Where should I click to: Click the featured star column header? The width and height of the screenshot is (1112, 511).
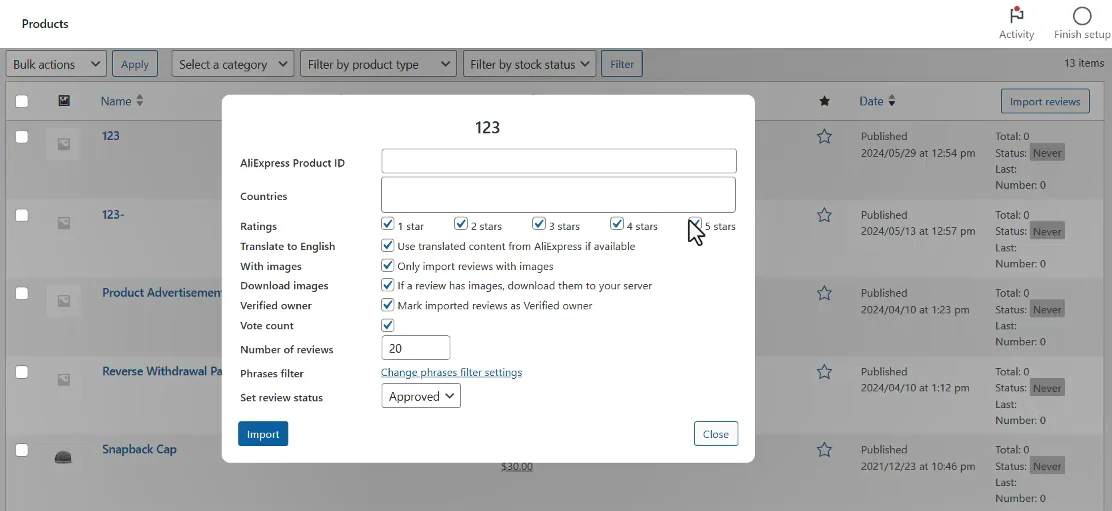[x=824, y=101]
